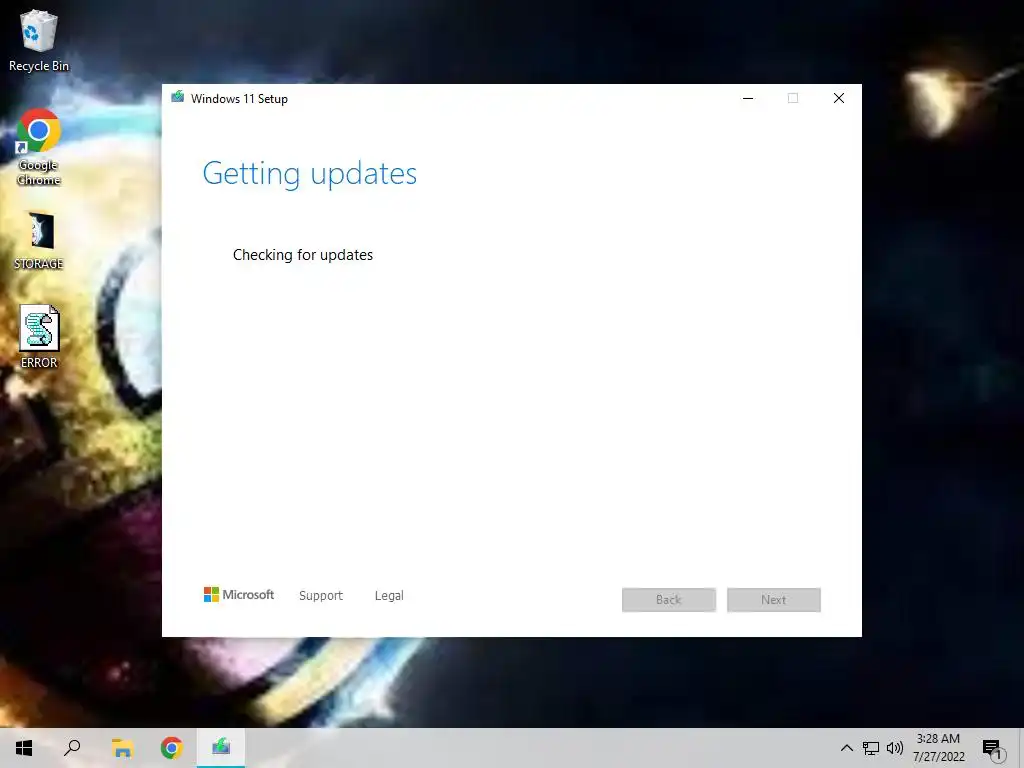Screen dimensions: 1024x768
Task: Open the Action Center notifications icon
Action: point(994,749)
